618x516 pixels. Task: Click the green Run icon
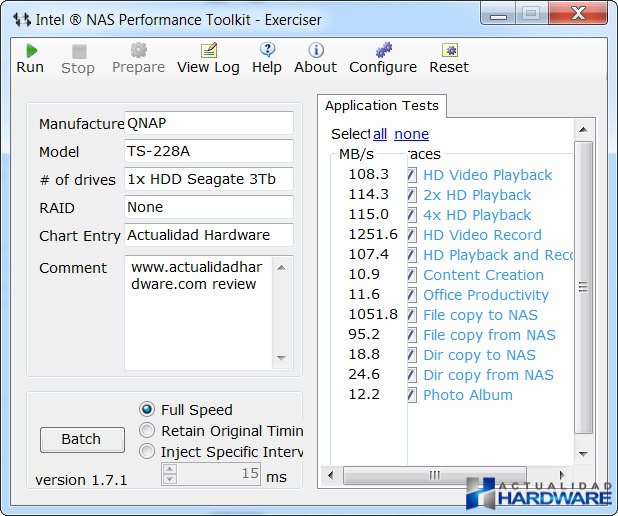click(31, 50)
